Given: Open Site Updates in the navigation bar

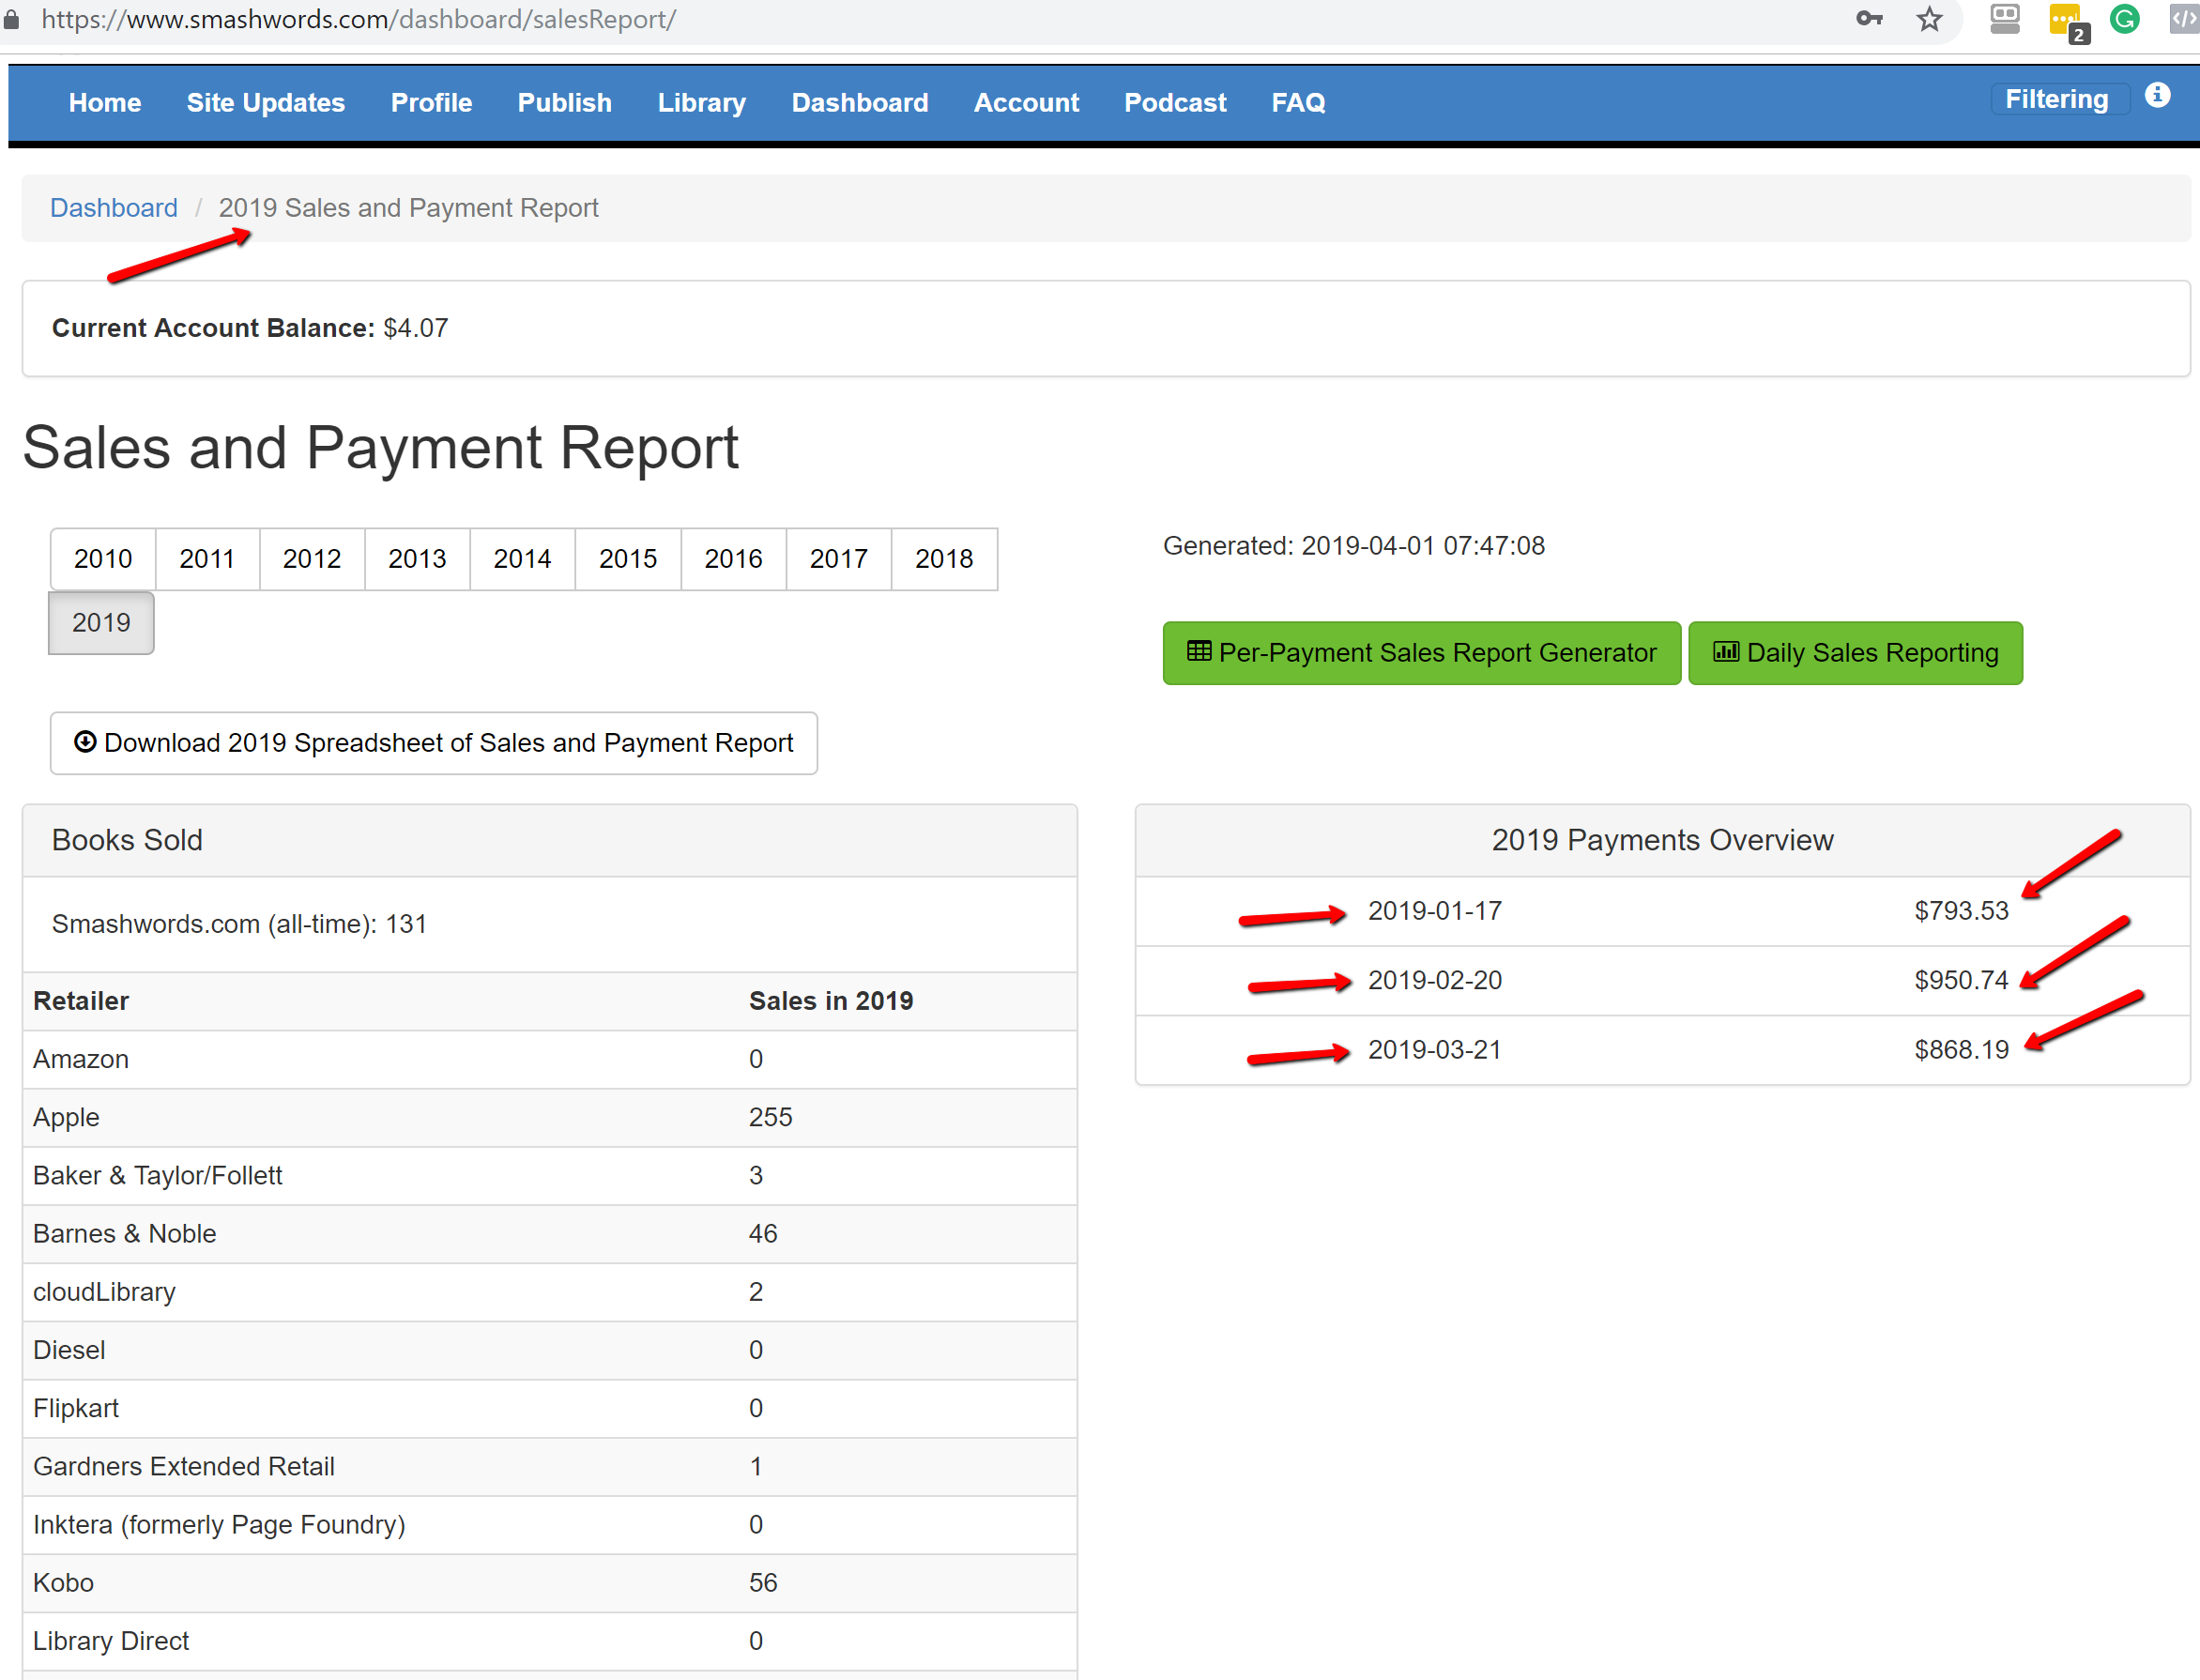Looking at the screenshot, I should (265, 102).
